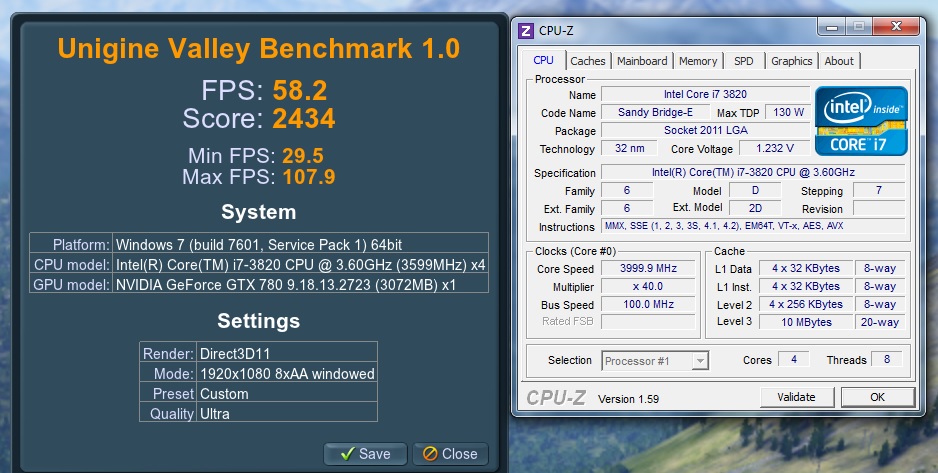
Task: Close the Valley benchmark results dialog
Action: (x=450, y=454)
